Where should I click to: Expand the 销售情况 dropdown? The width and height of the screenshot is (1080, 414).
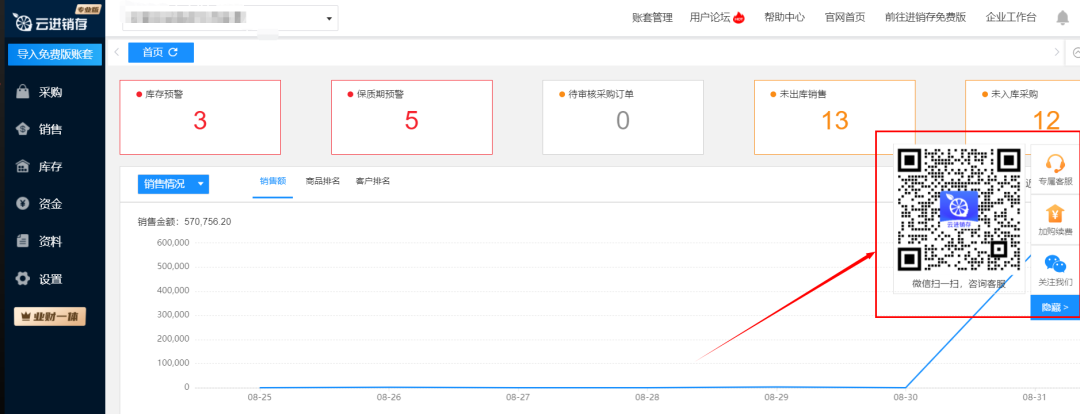tap(173, 184)
